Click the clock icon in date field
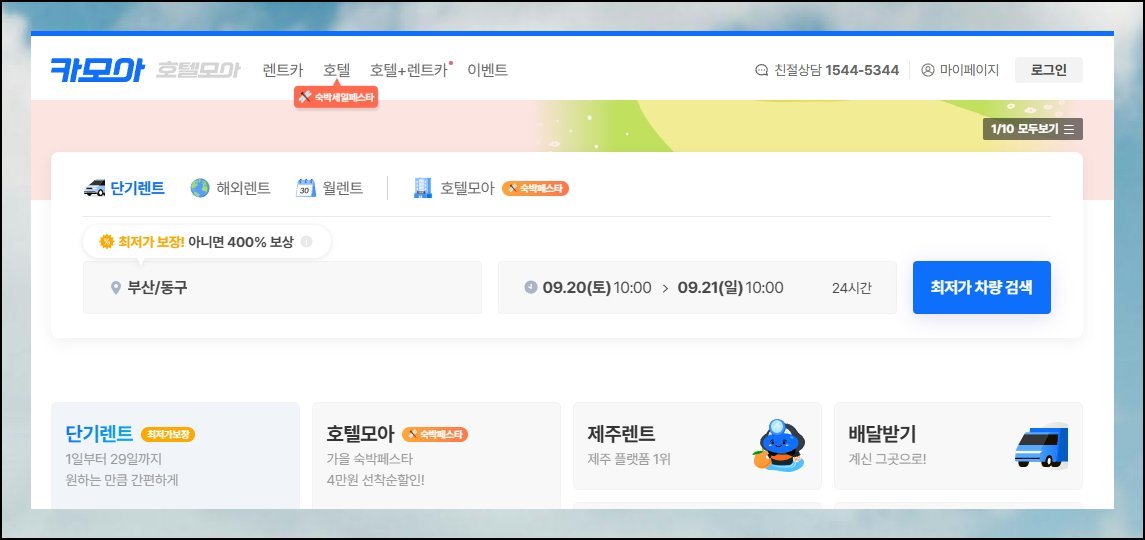Screen dimensions: 1145x540 pos(531,287)
